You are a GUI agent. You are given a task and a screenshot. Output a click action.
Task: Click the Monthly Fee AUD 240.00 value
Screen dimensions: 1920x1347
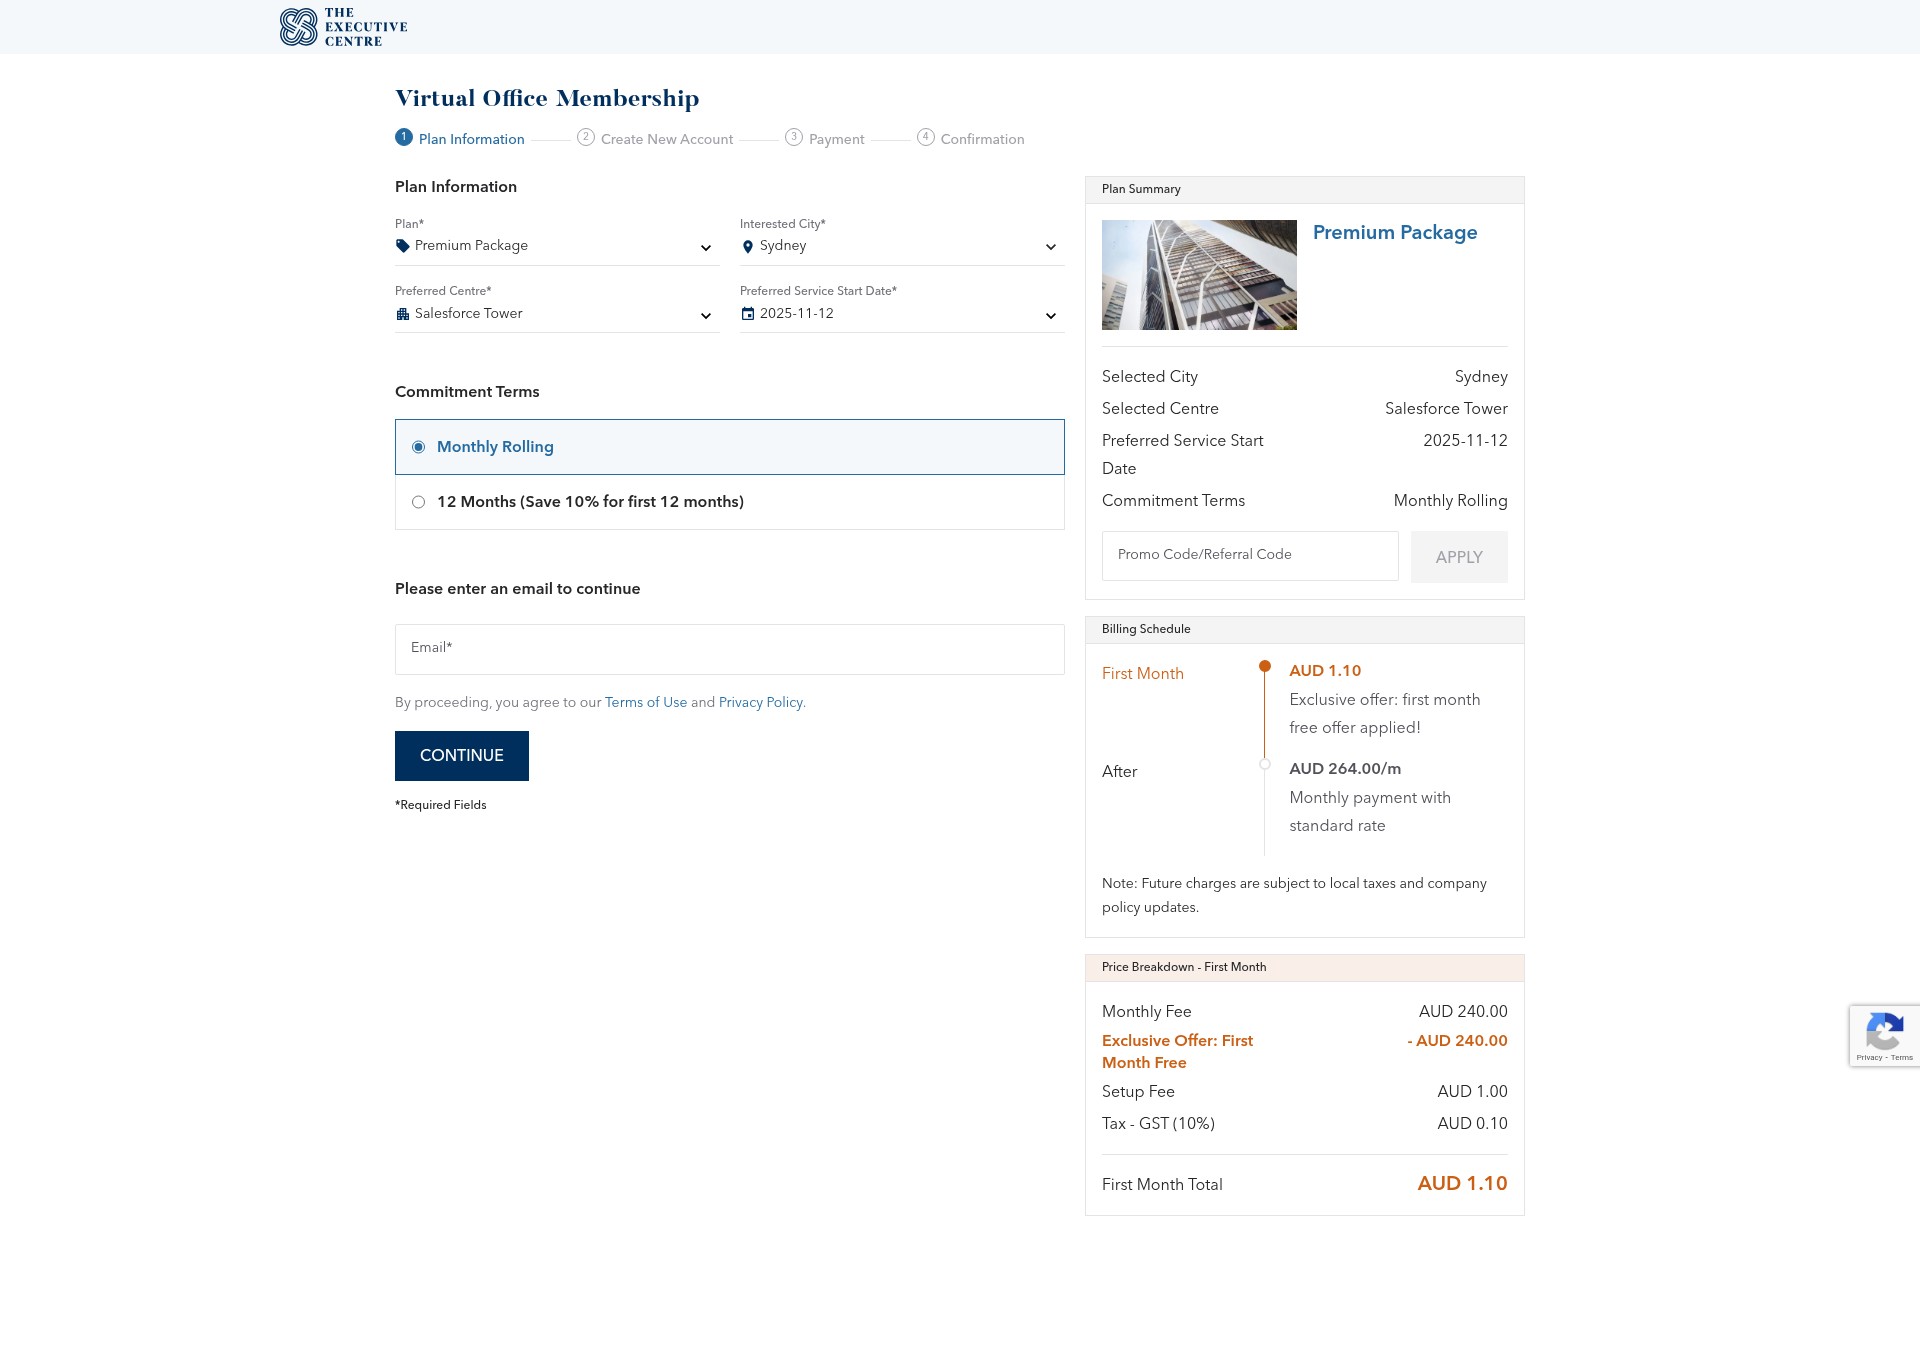click(x=1463, y=1012)
